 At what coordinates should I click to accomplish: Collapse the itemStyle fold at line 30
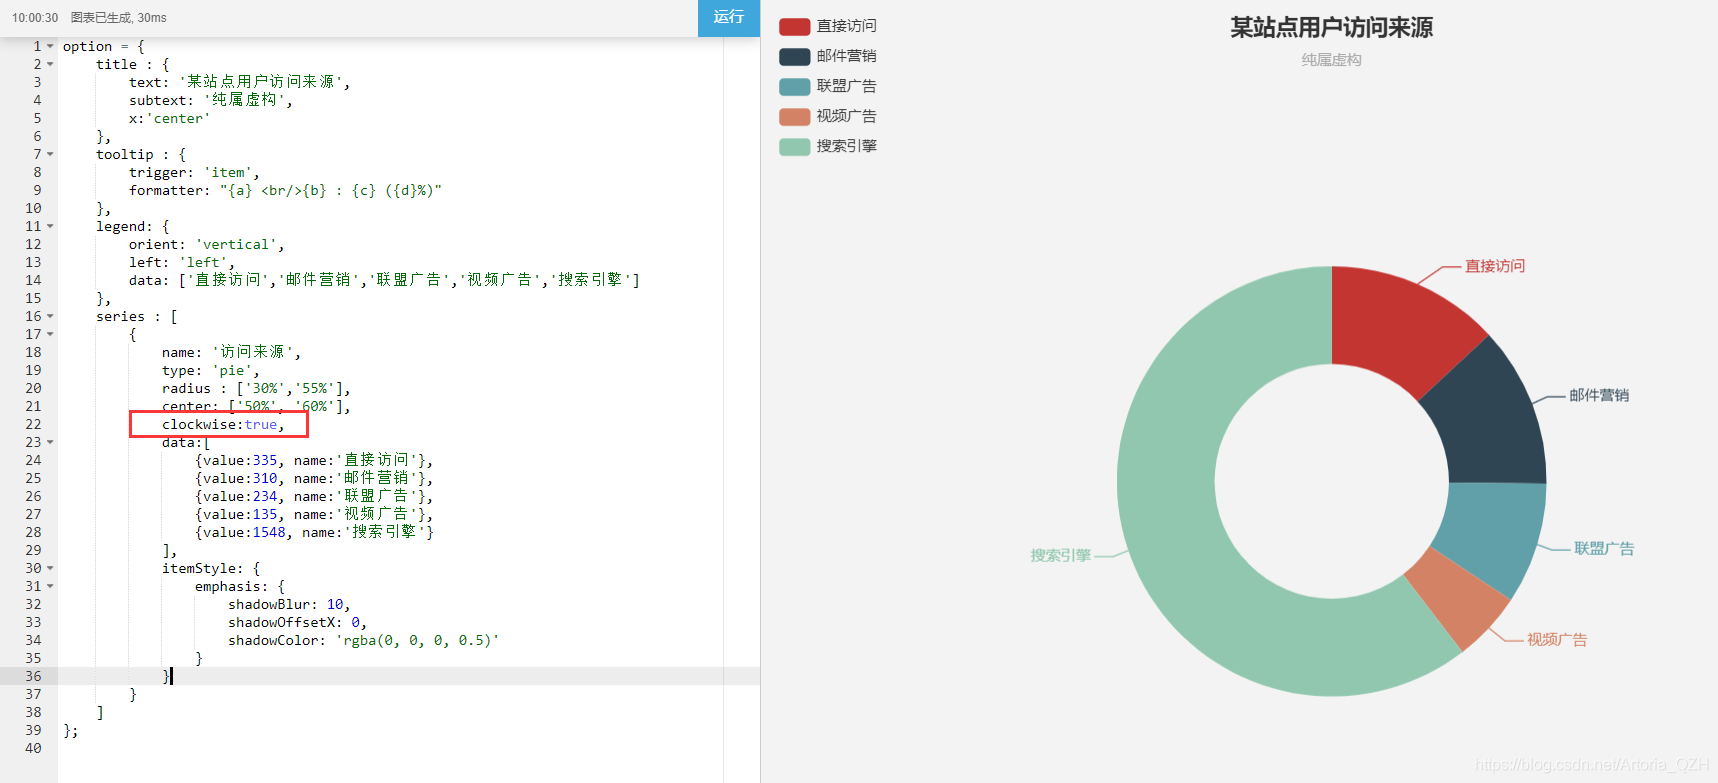50,568
